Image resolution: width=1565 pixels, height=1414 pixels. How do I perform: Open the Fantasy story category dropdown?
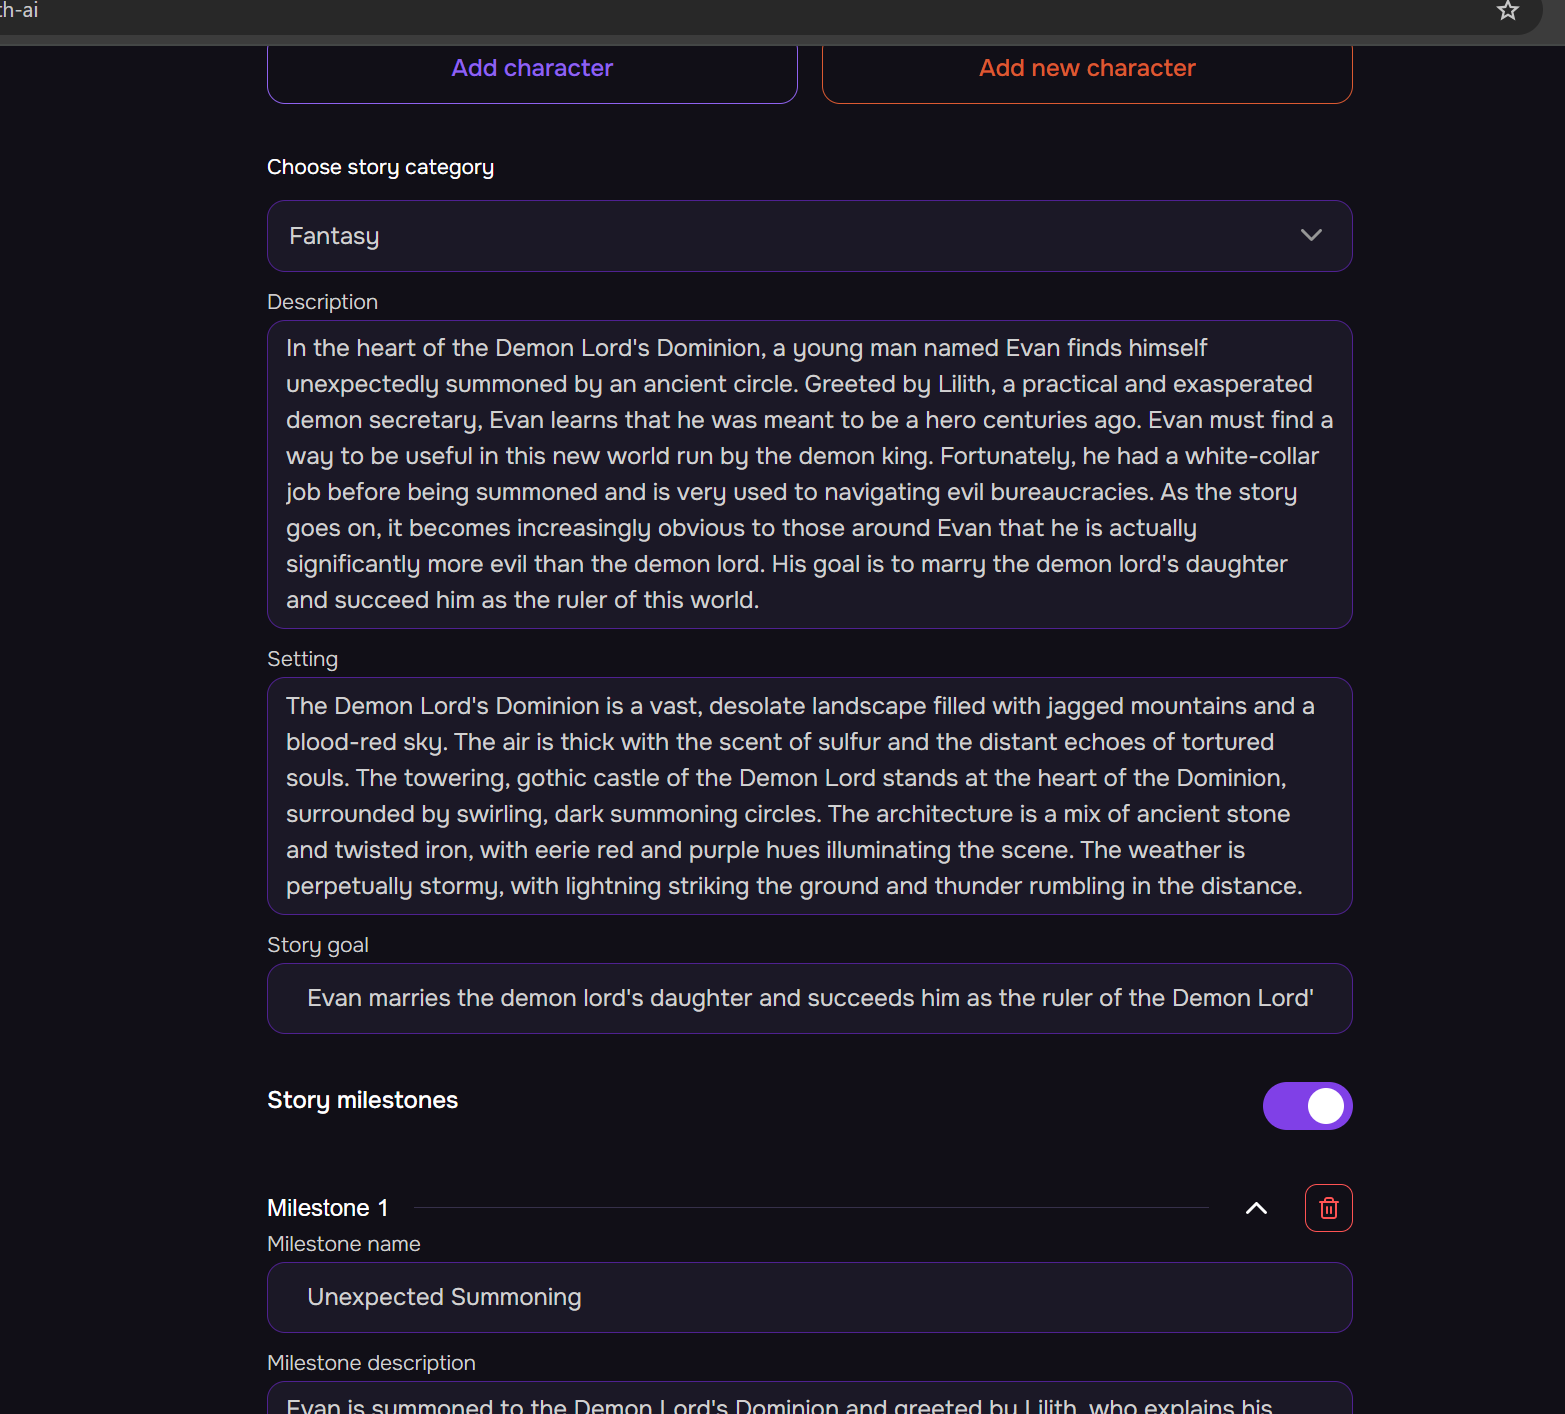tap(808, 236)
